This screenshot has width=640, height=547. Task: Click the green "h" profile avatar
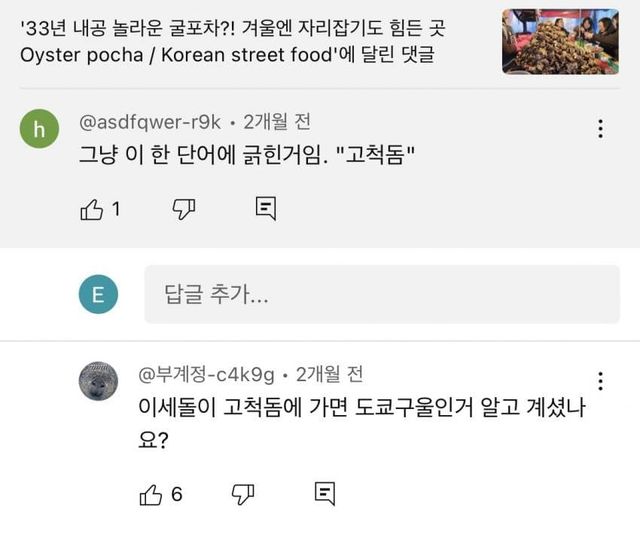40,128
